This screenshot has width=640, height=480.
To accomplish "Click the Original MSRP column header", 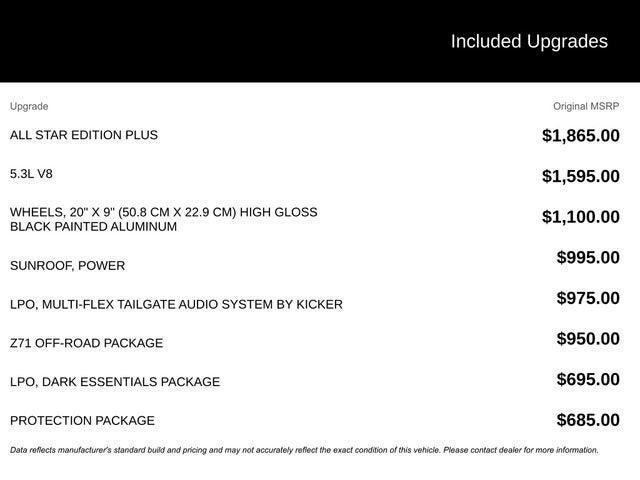I will [x=586, y=106].
